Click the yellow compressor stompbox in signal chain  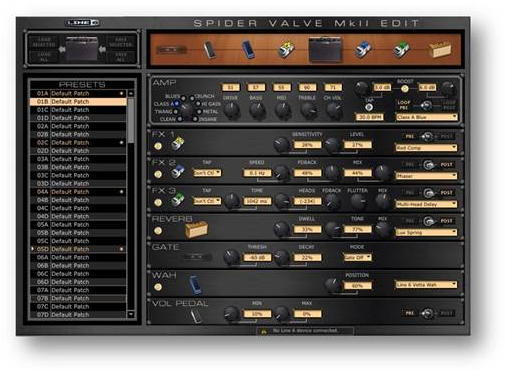point(286,50)
